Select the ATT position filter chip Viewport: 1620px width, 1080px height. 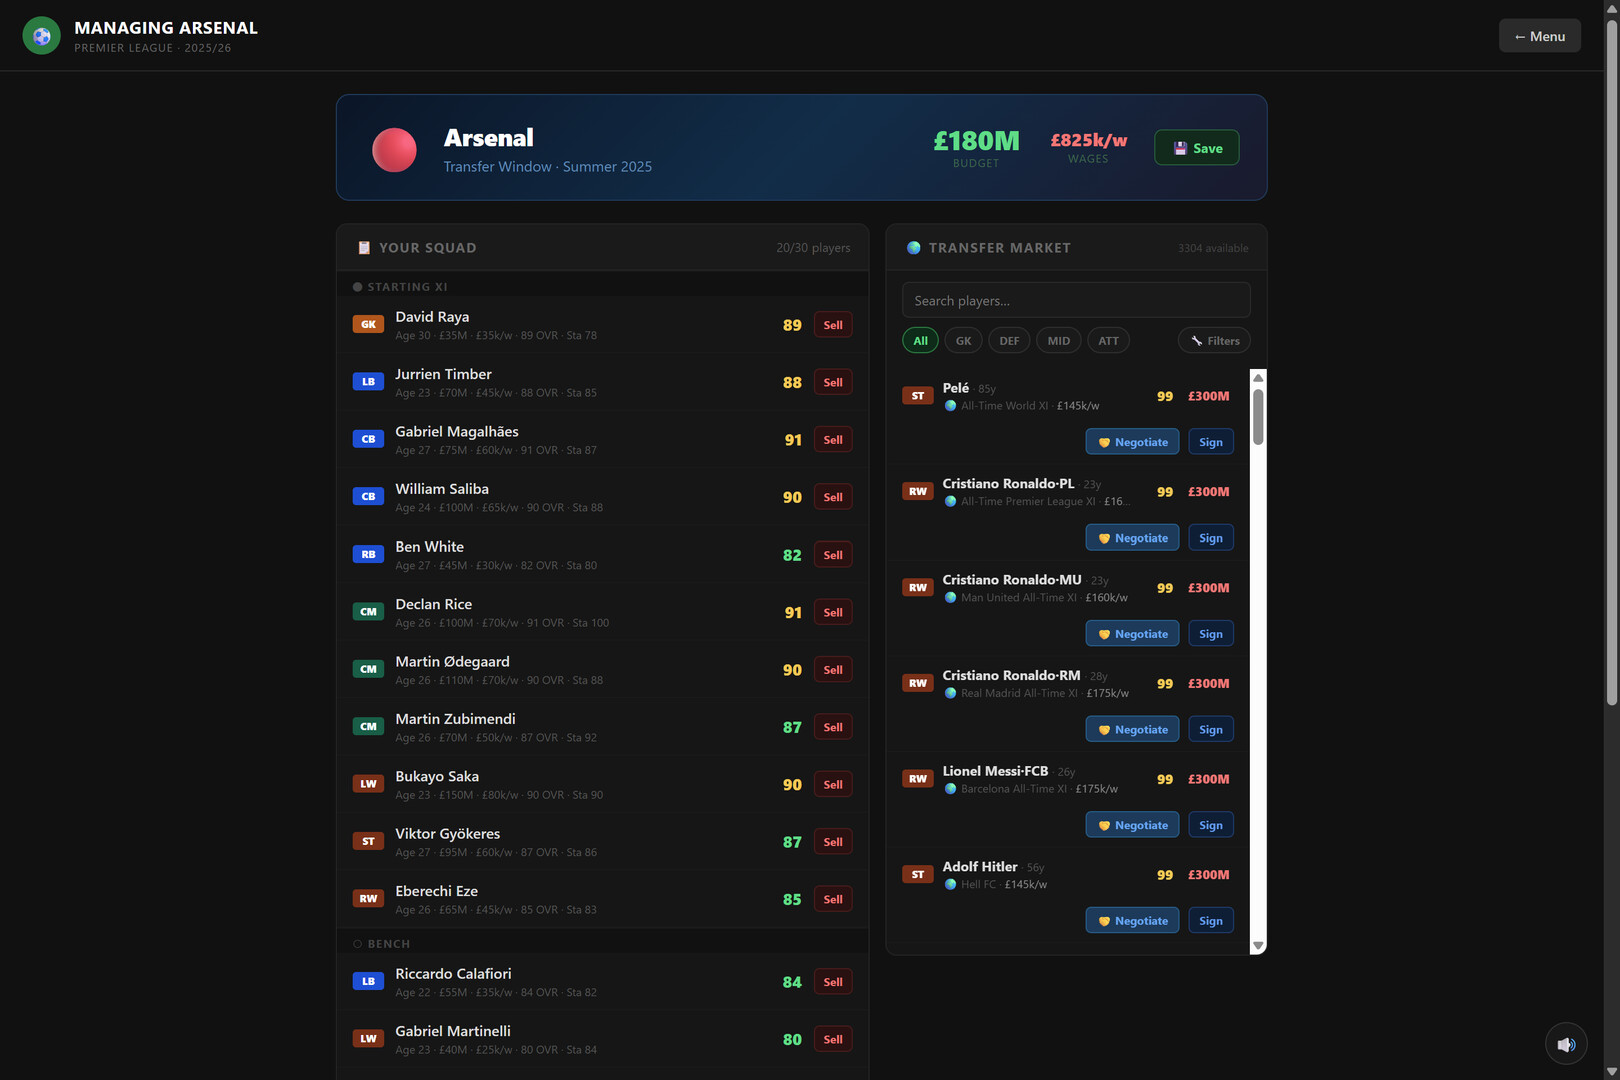[1108, 341]
